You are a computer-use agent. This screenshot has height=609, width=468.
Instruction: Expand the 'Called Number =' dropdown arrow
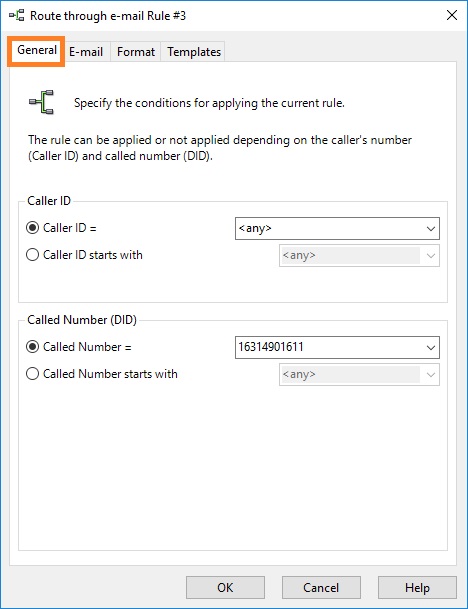point(430,347)
